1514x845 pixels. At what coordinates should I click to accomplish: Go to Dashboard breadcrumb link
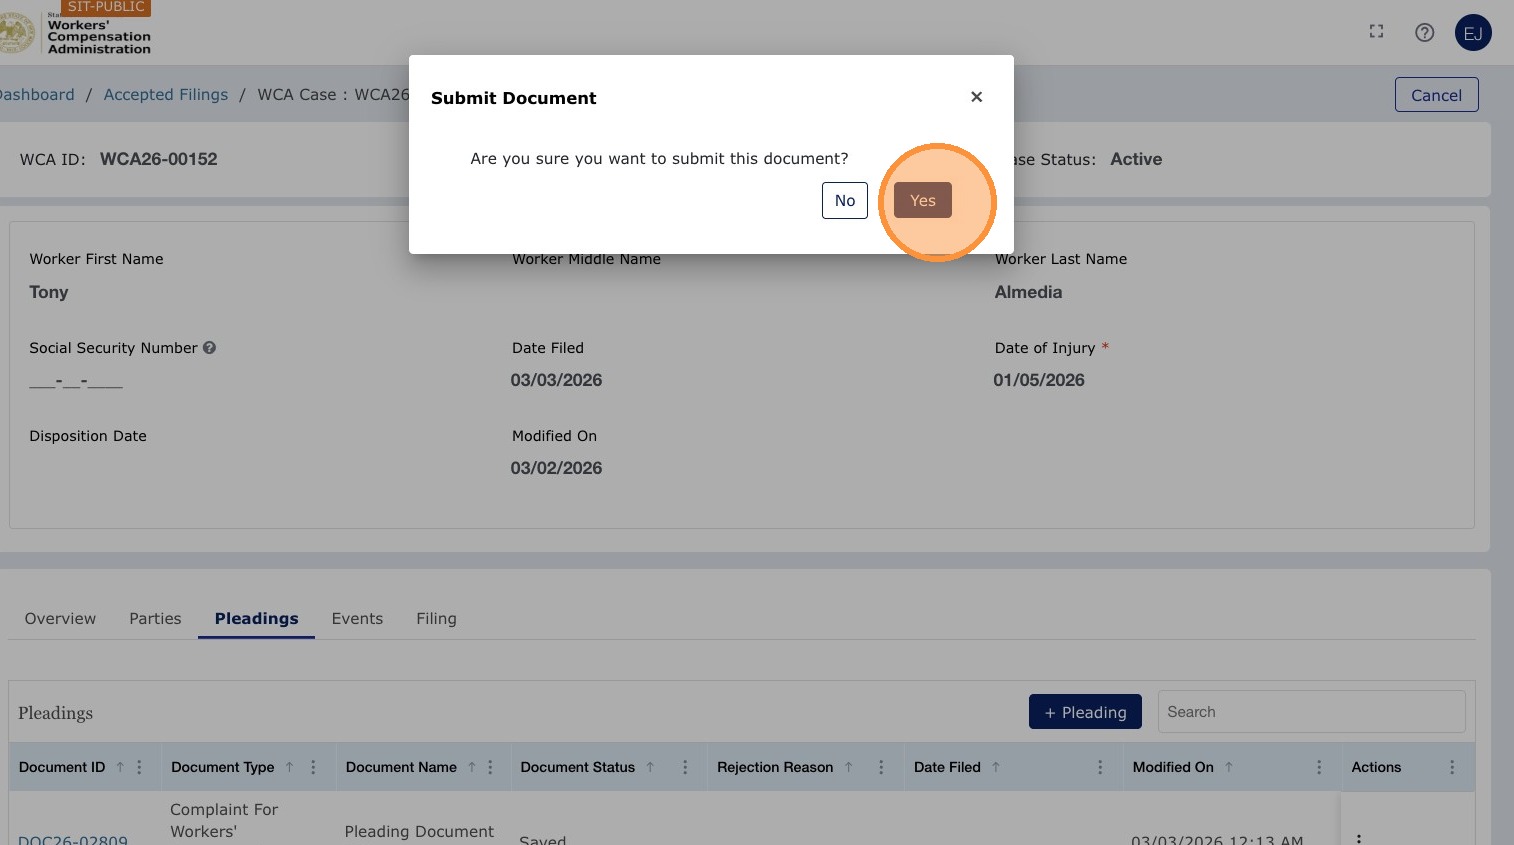(37, 94)
